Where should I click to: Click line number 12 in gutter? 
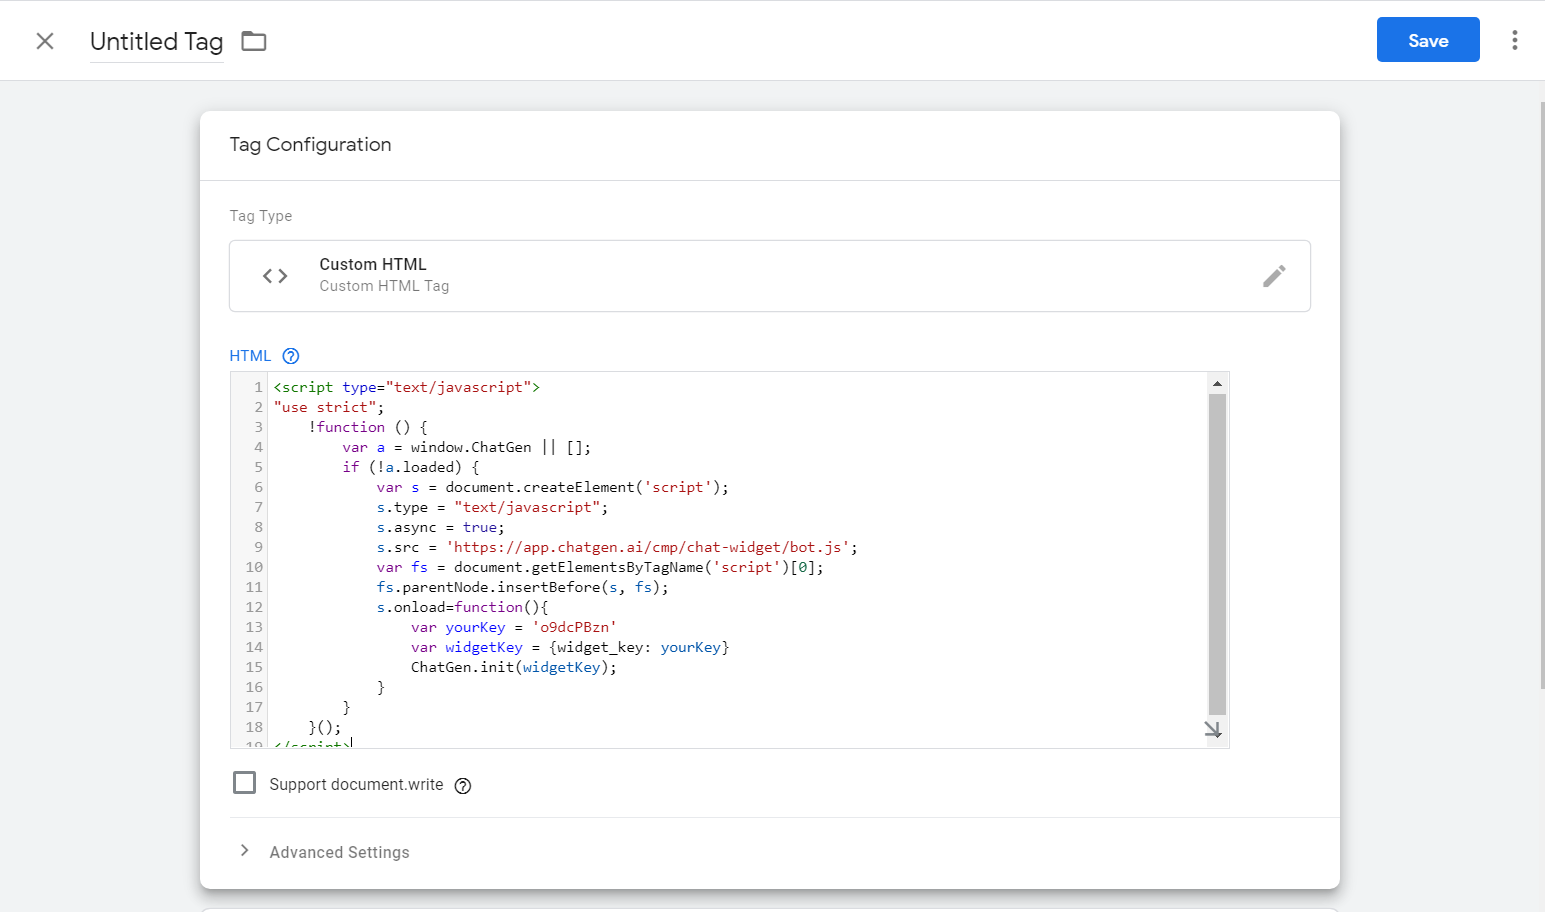(254, 607)
